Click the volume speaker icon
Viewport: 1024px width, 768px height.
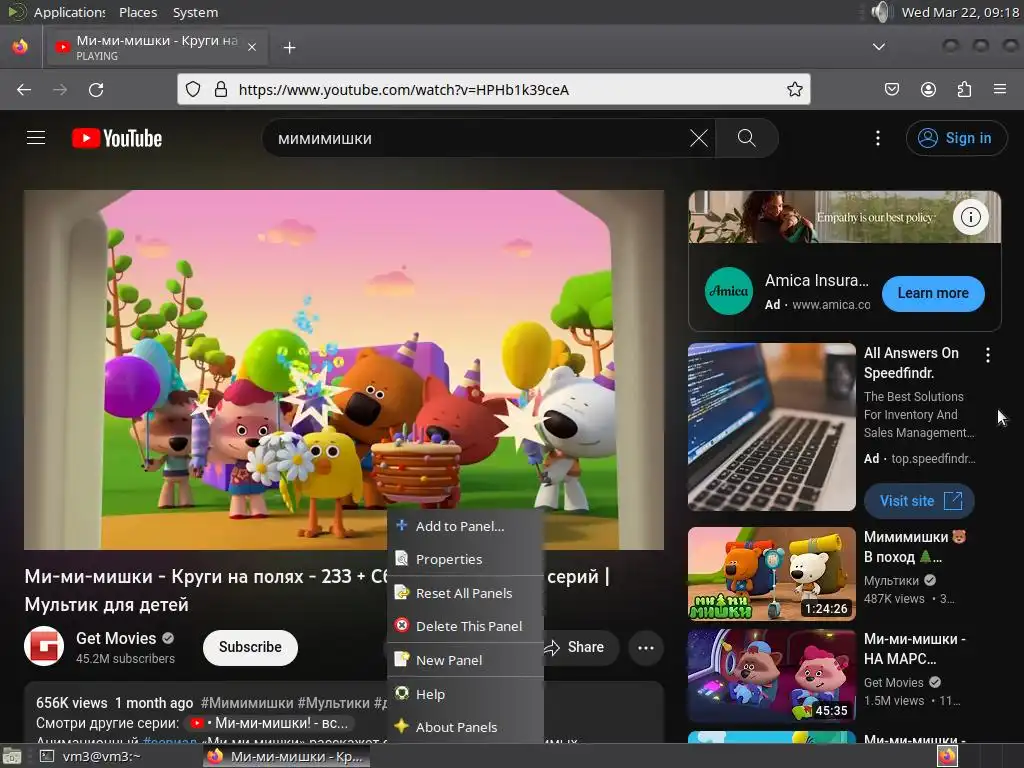[x=880, y=12]
